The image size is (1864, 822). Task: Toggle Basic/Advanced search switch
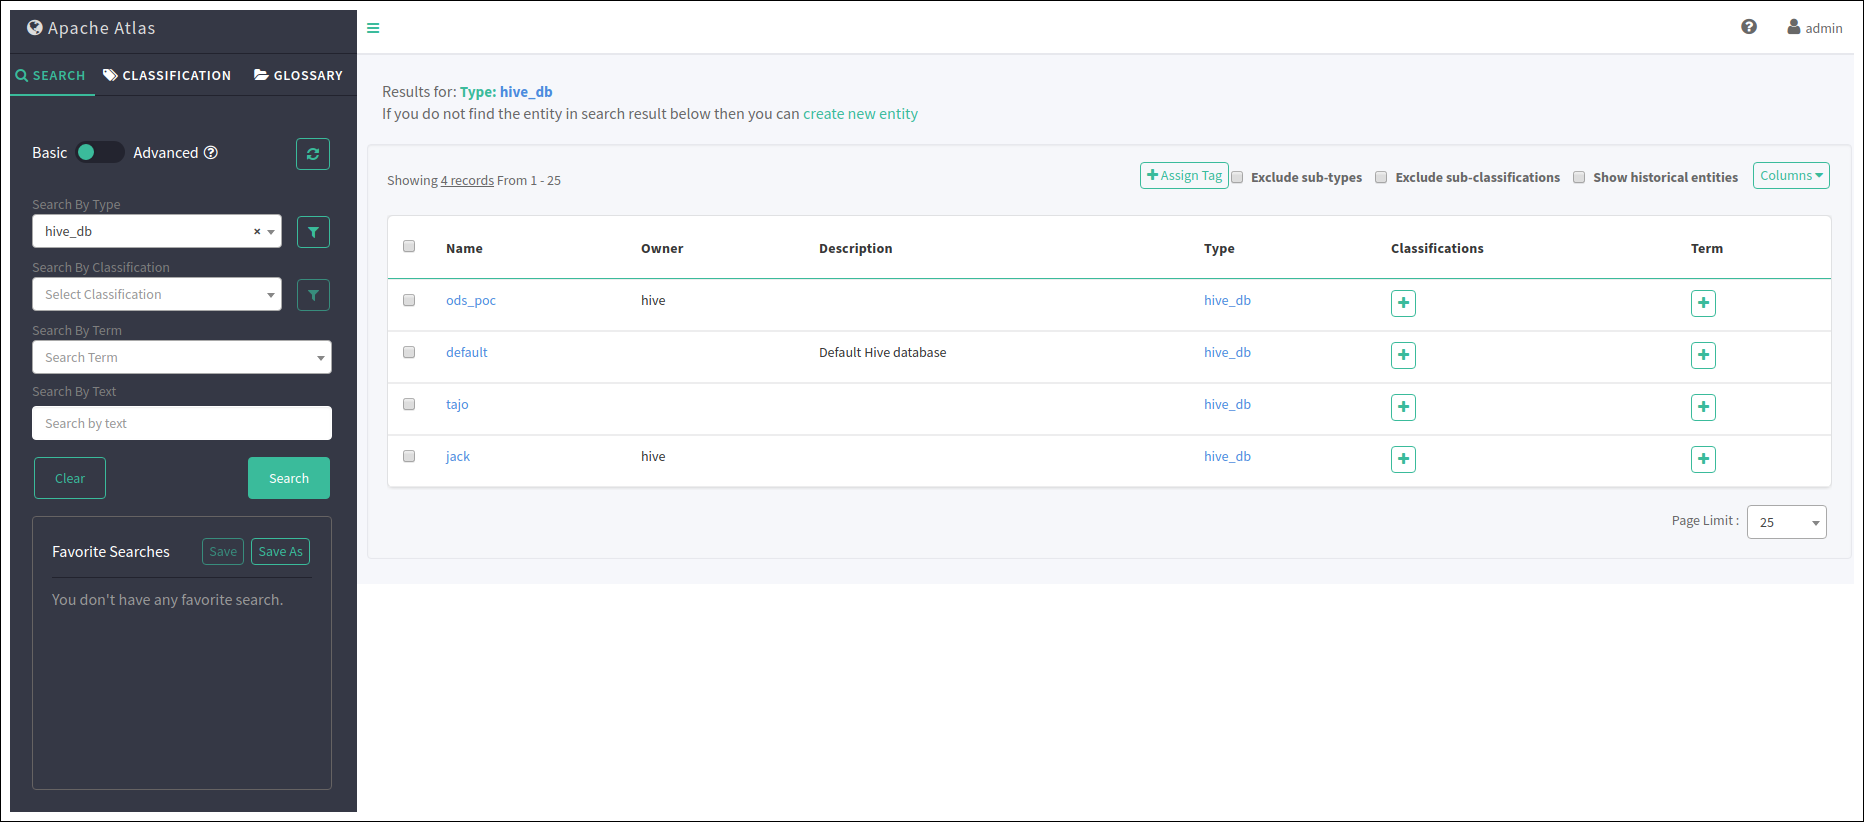point(100,152)
